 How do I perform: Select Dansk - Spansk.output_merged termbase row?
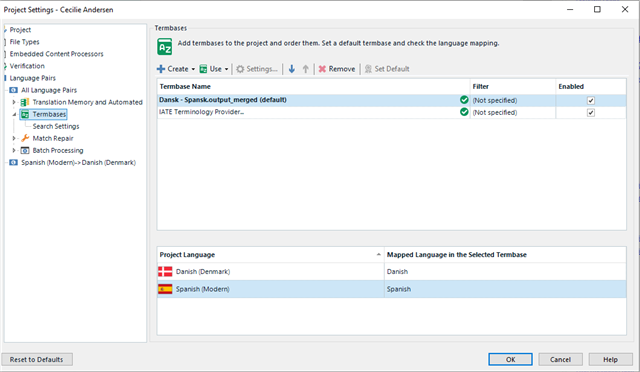tap(391, 100)
